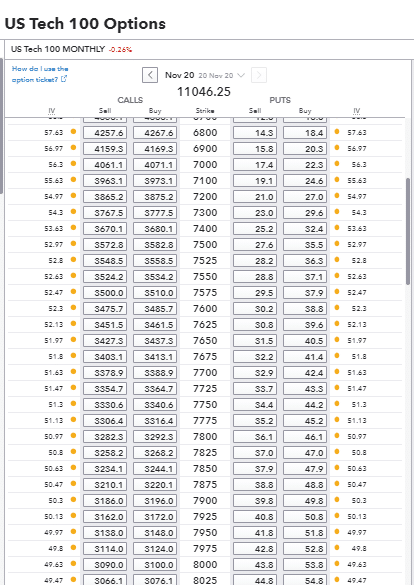Click the orange dot beside call IV 57.63
This screenshot has height=585, width=414.
click(73, 131)
